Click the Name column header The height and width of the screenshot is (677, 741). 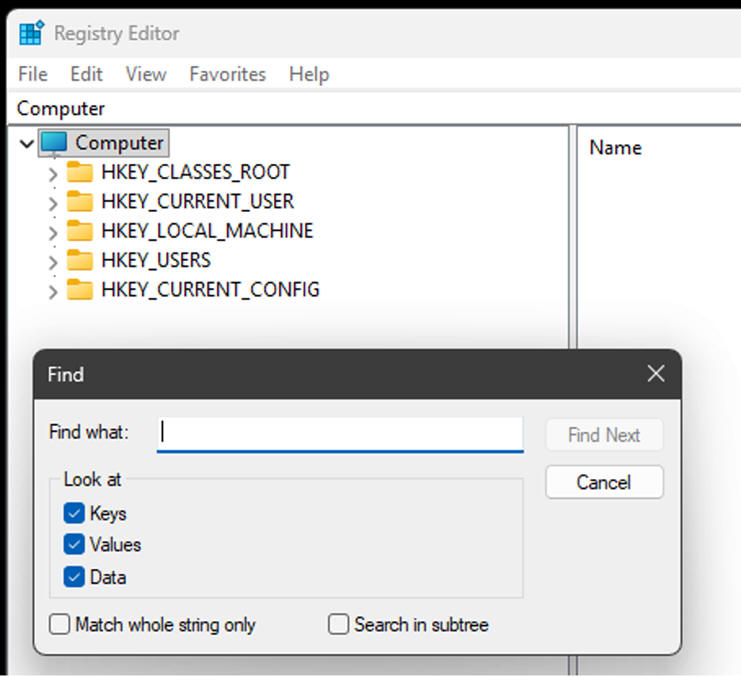pos(615,147)
